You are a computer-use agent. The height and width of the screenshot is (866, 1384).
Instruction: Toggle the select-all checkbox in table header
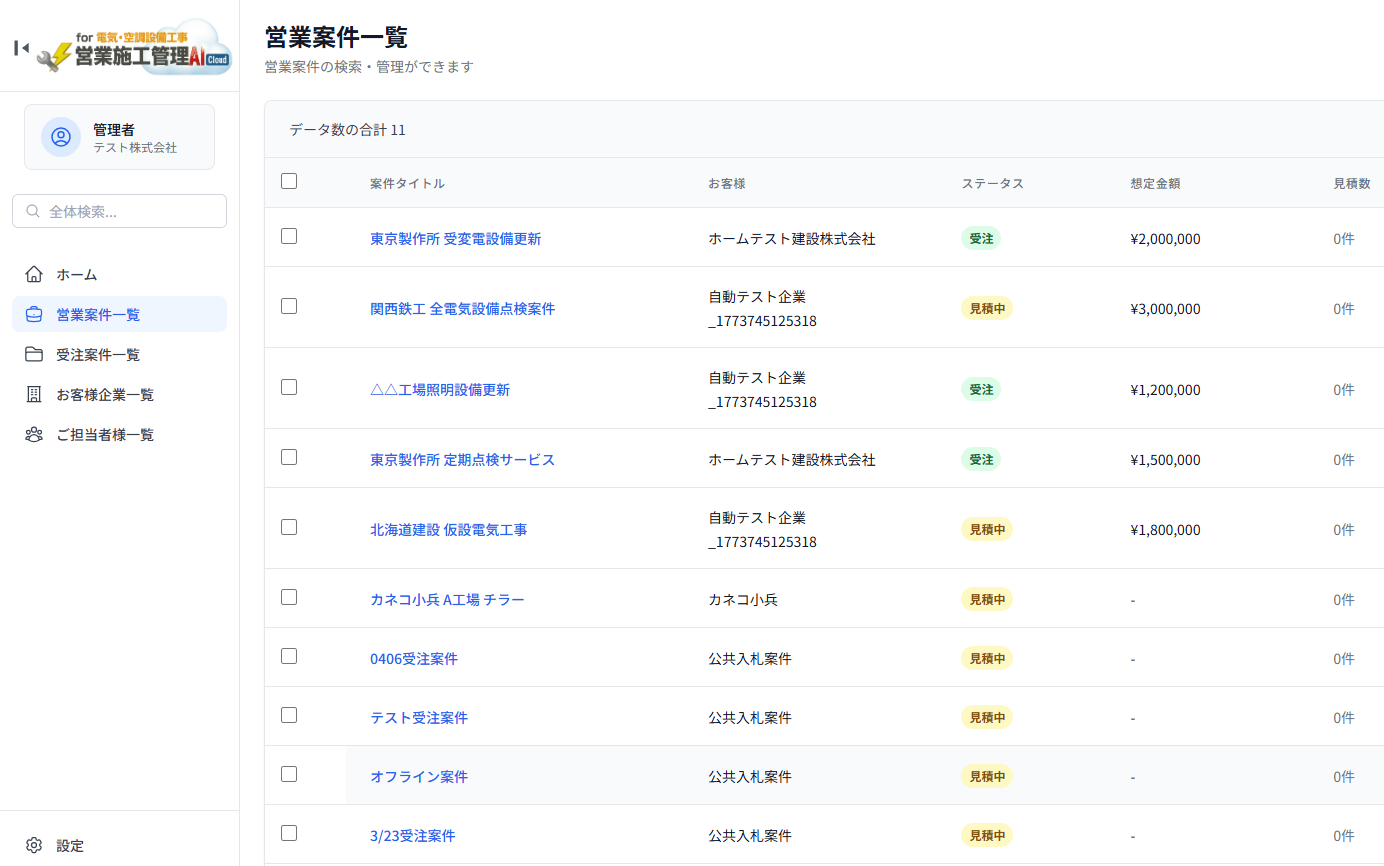289,181
